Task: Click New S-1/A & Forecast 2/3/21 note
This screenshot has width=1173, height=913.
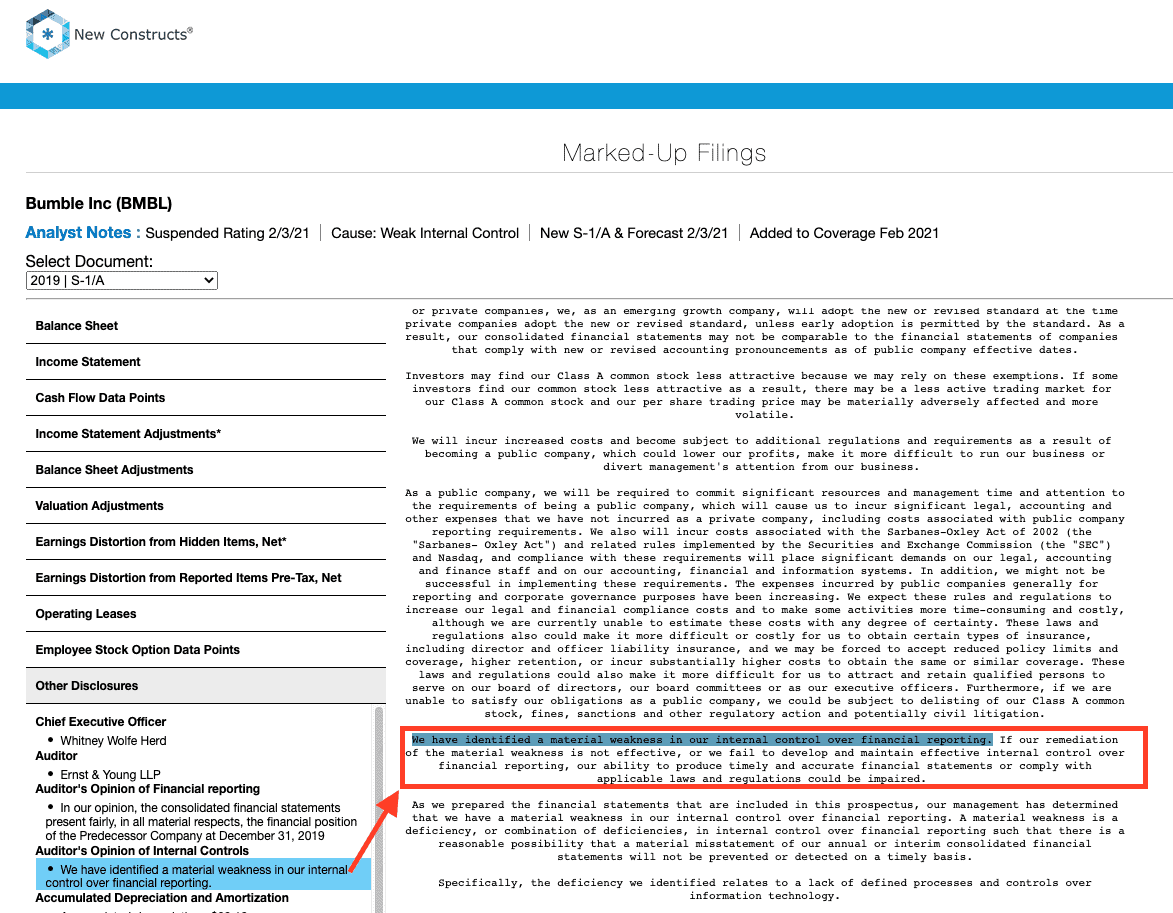Action: [634, 233]
